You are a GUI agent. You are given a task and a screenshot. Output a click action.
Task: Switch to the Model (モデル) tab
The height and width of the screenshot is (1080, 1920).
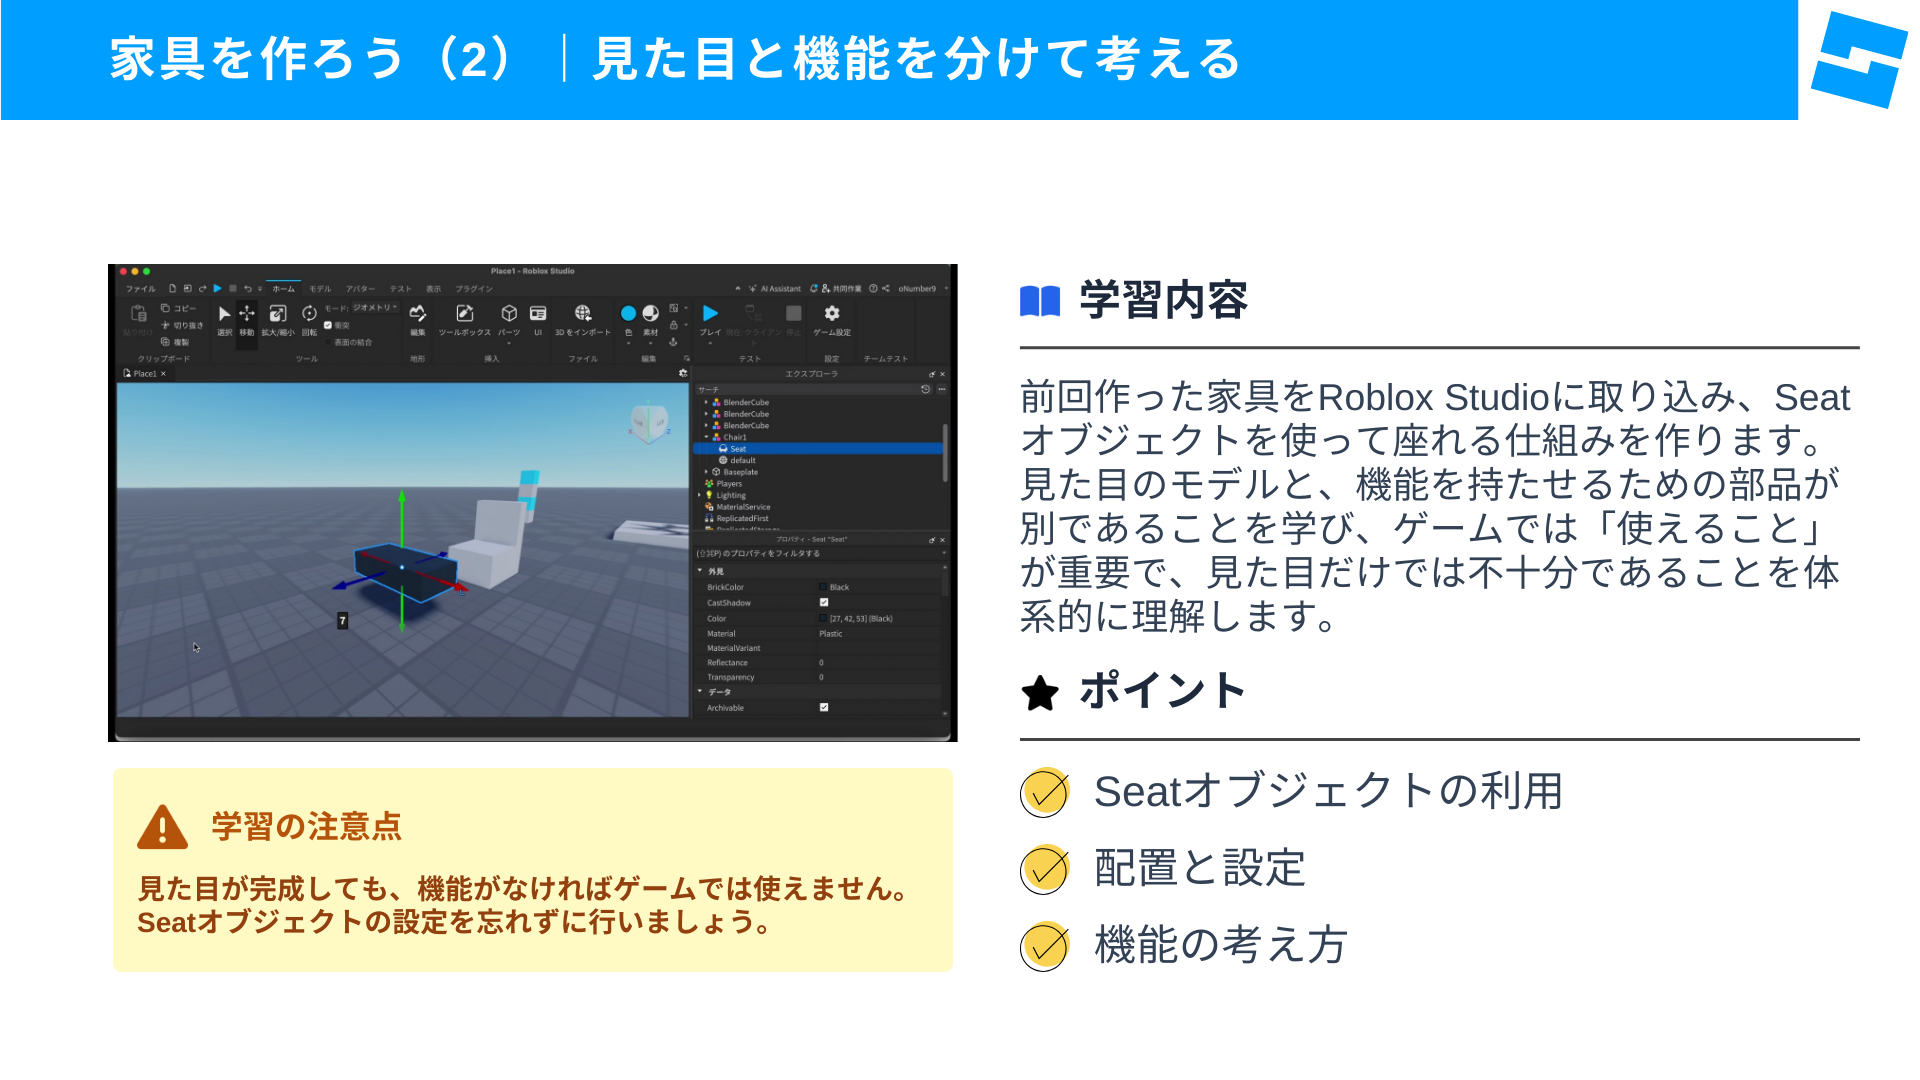pyautogui.click(x=320, y=289)
